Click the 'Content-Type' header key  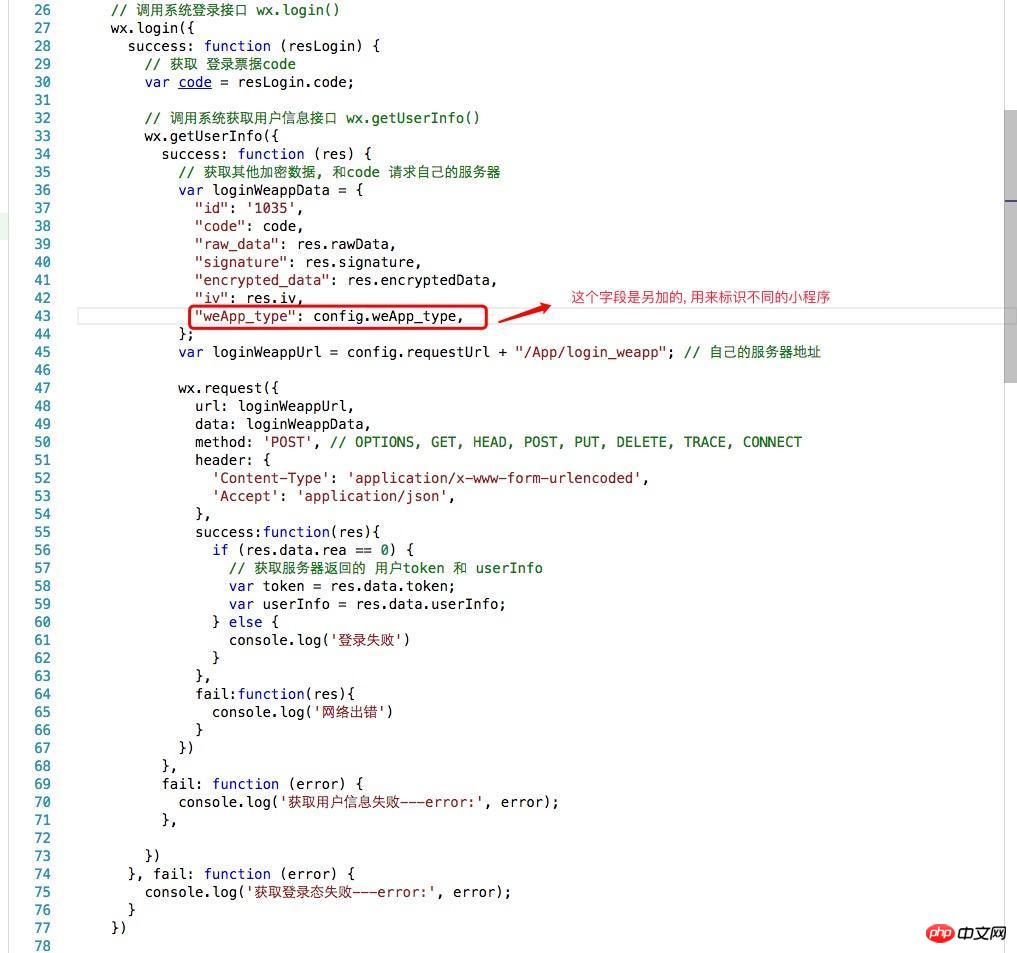point(274,478)
